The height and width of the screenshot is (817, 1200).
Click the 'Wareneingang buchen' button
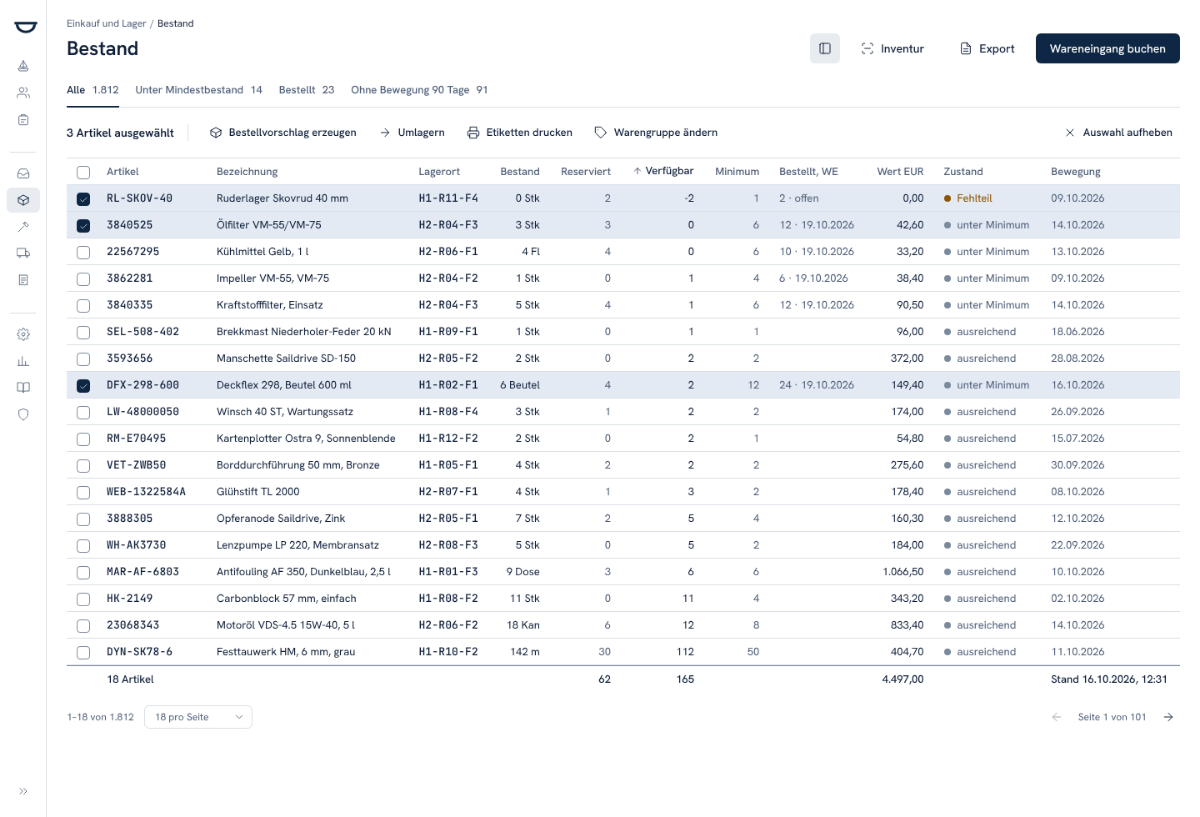coord(1108,48)
